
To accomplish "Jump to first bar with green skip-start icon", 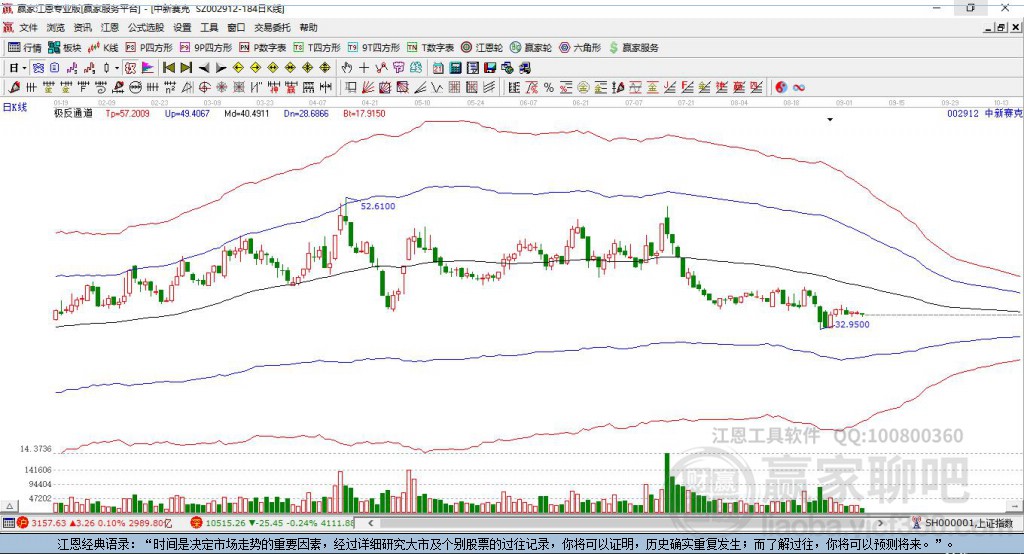I will tap(168, 68).
